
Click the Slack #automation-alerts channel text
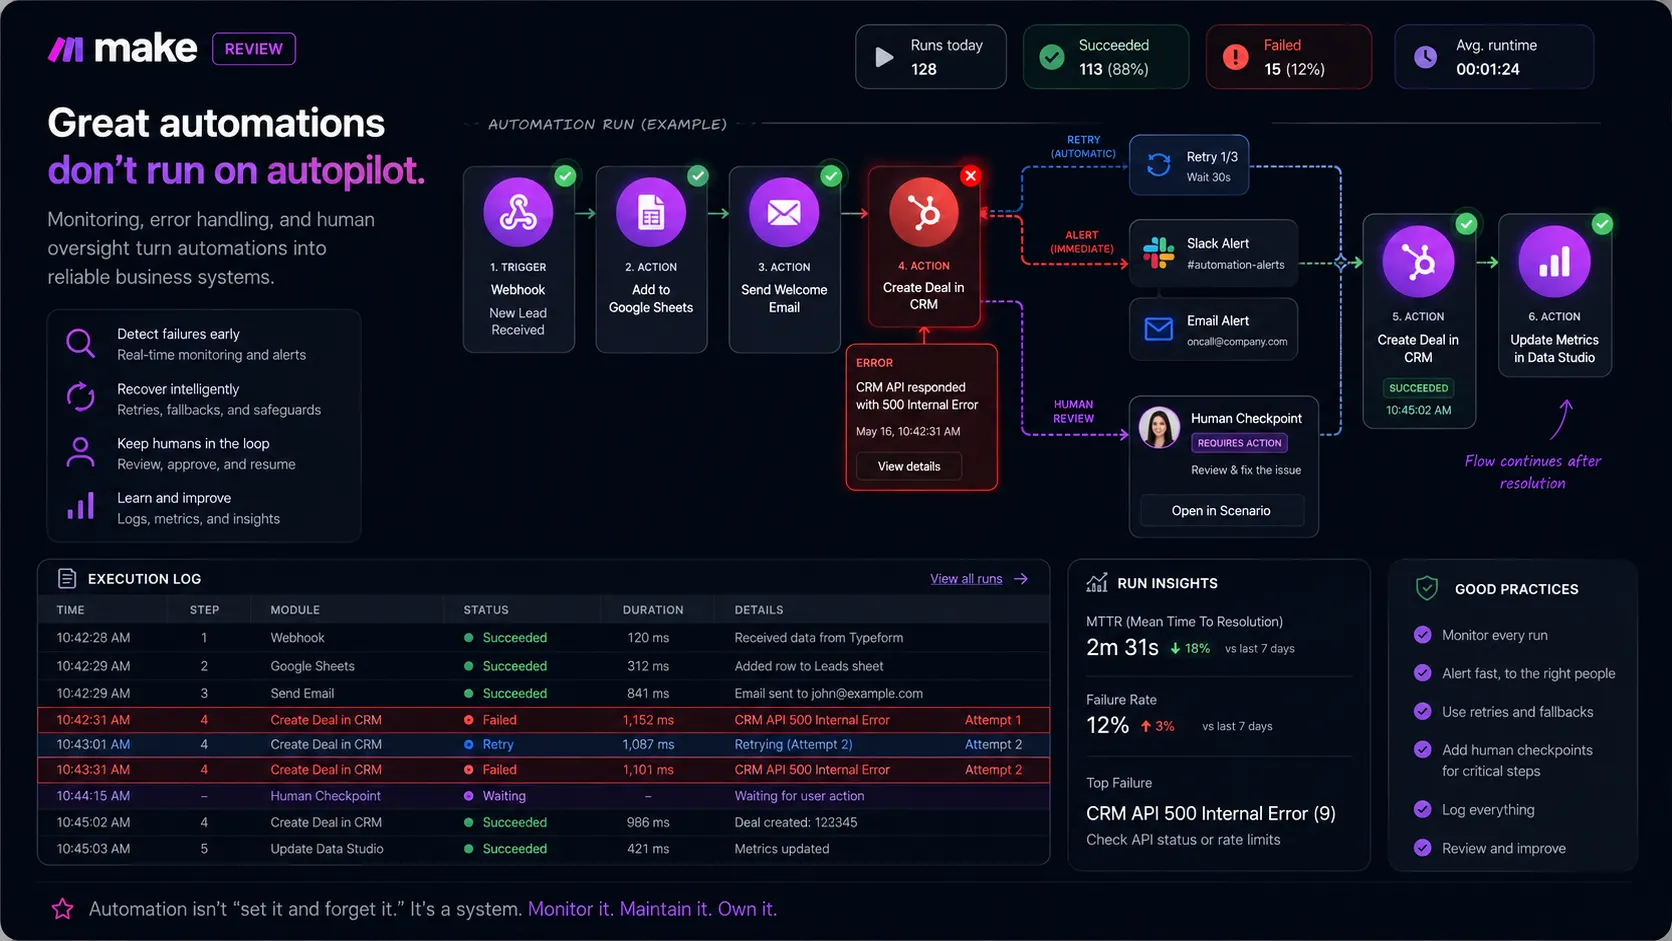tap(1236, 265)
